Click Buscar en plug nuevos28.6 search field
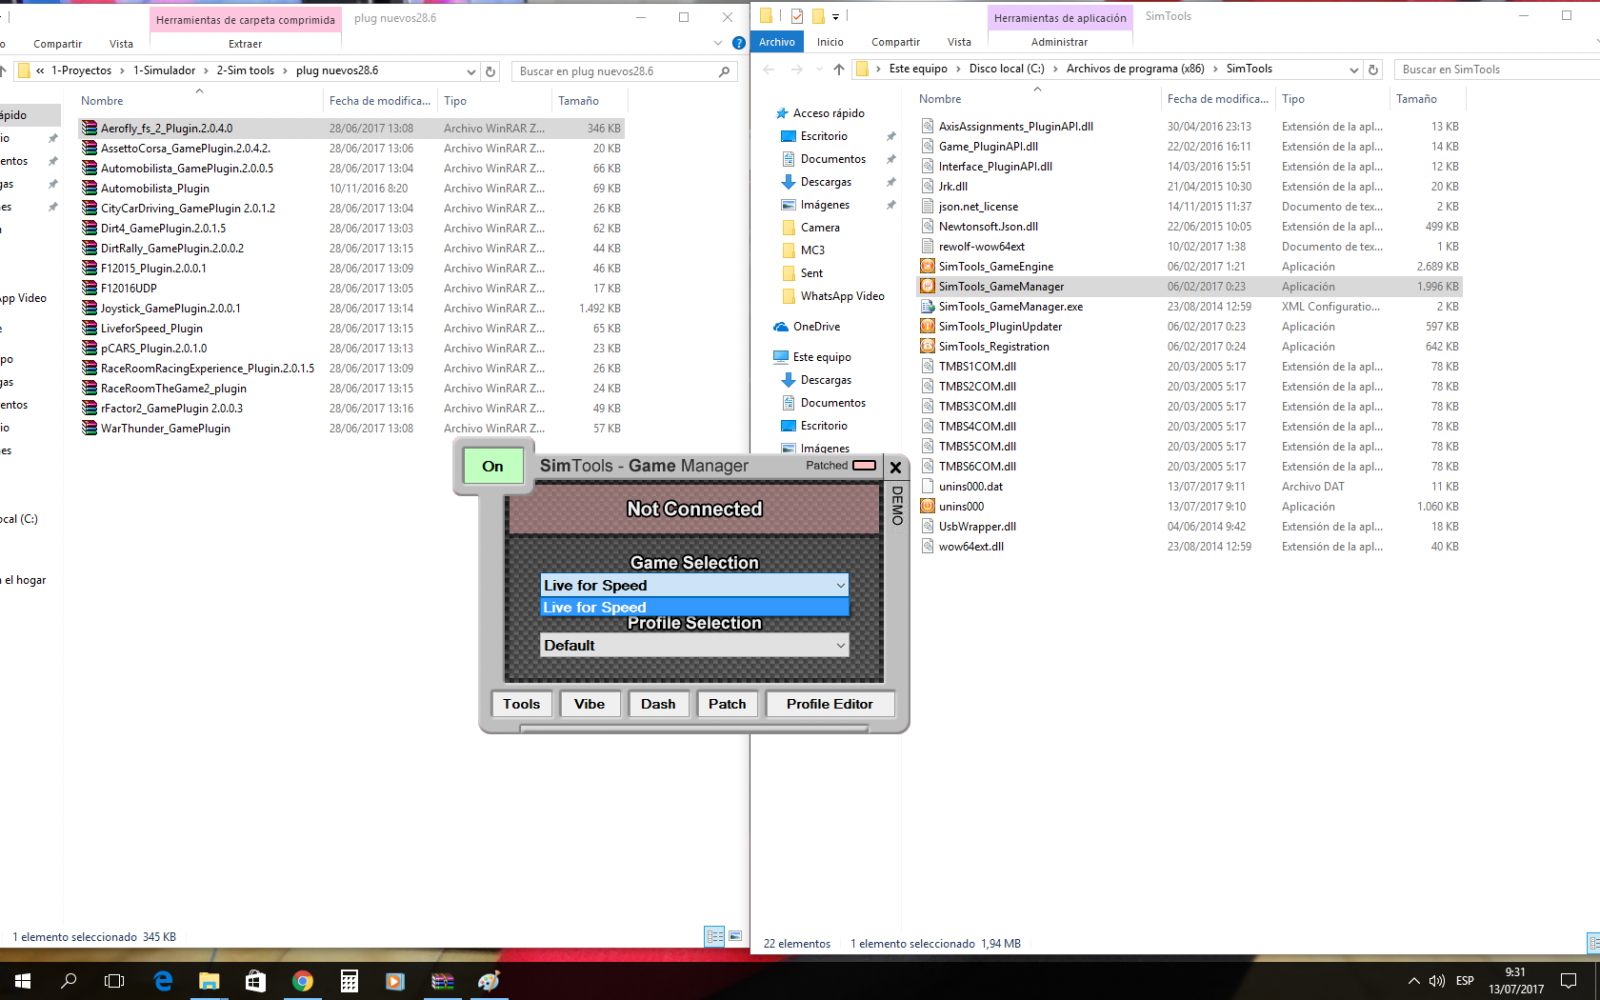 (625, 71)
